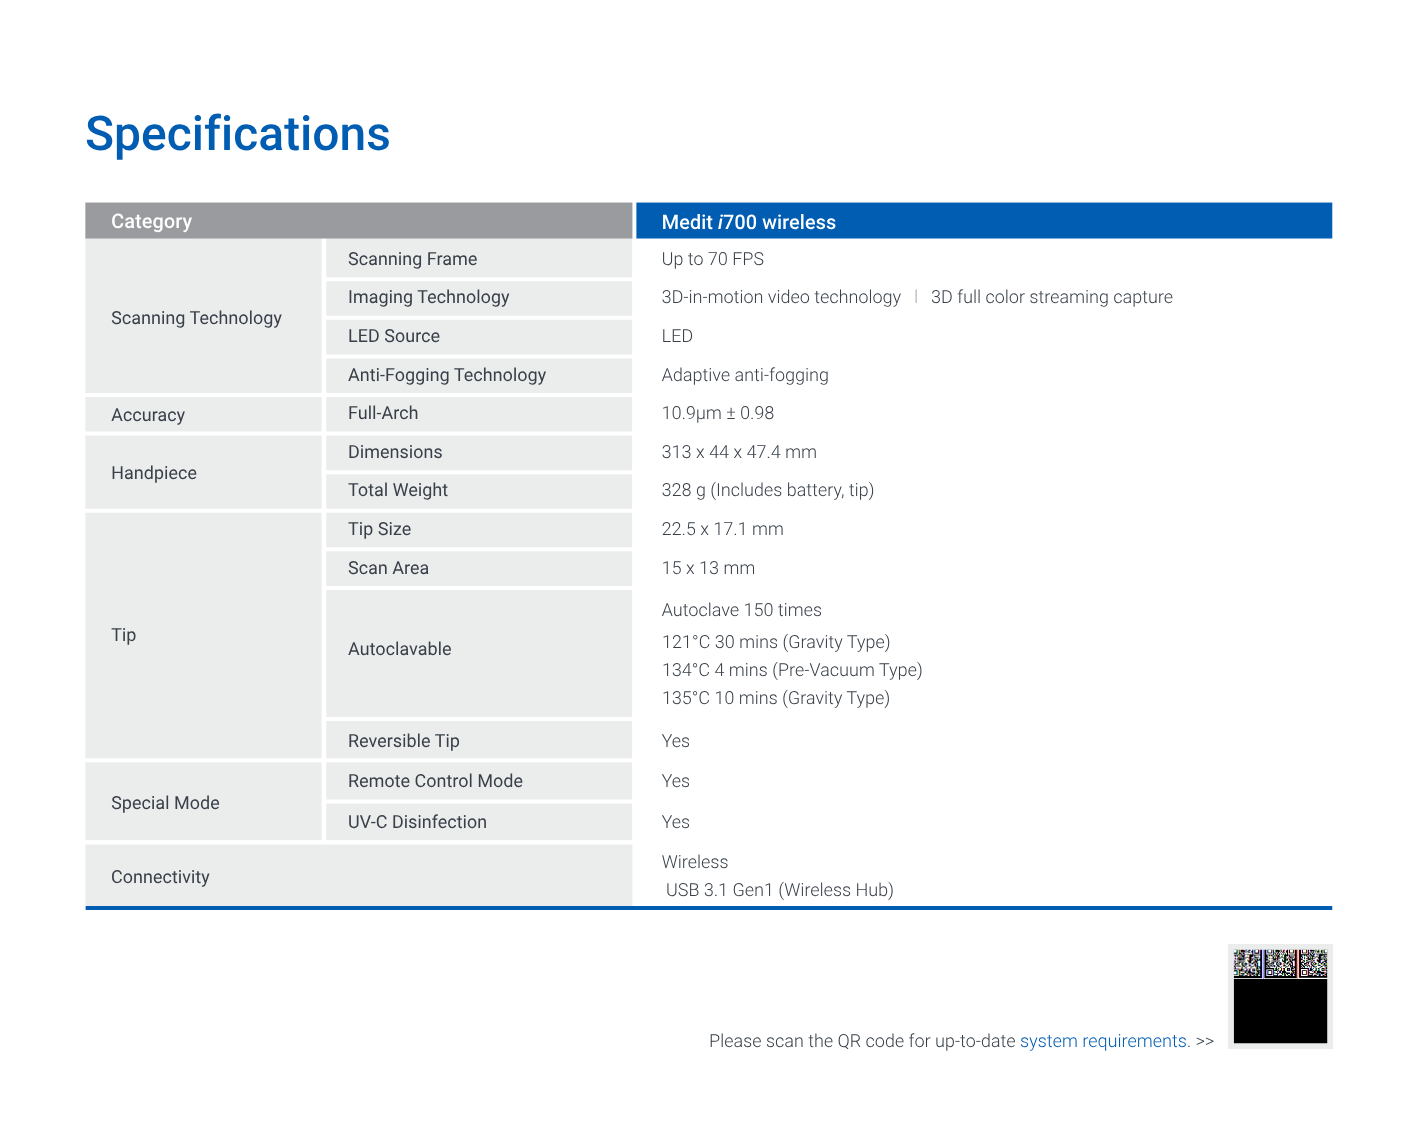This screenshot has height=1134, width=1417.
Task: Select '3D full color streaming capture' text
Action: 1051,297
